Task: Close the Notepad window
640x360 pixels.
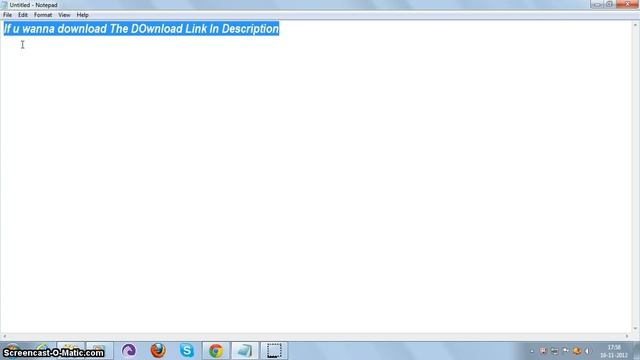Action: (x=628, y=4)
